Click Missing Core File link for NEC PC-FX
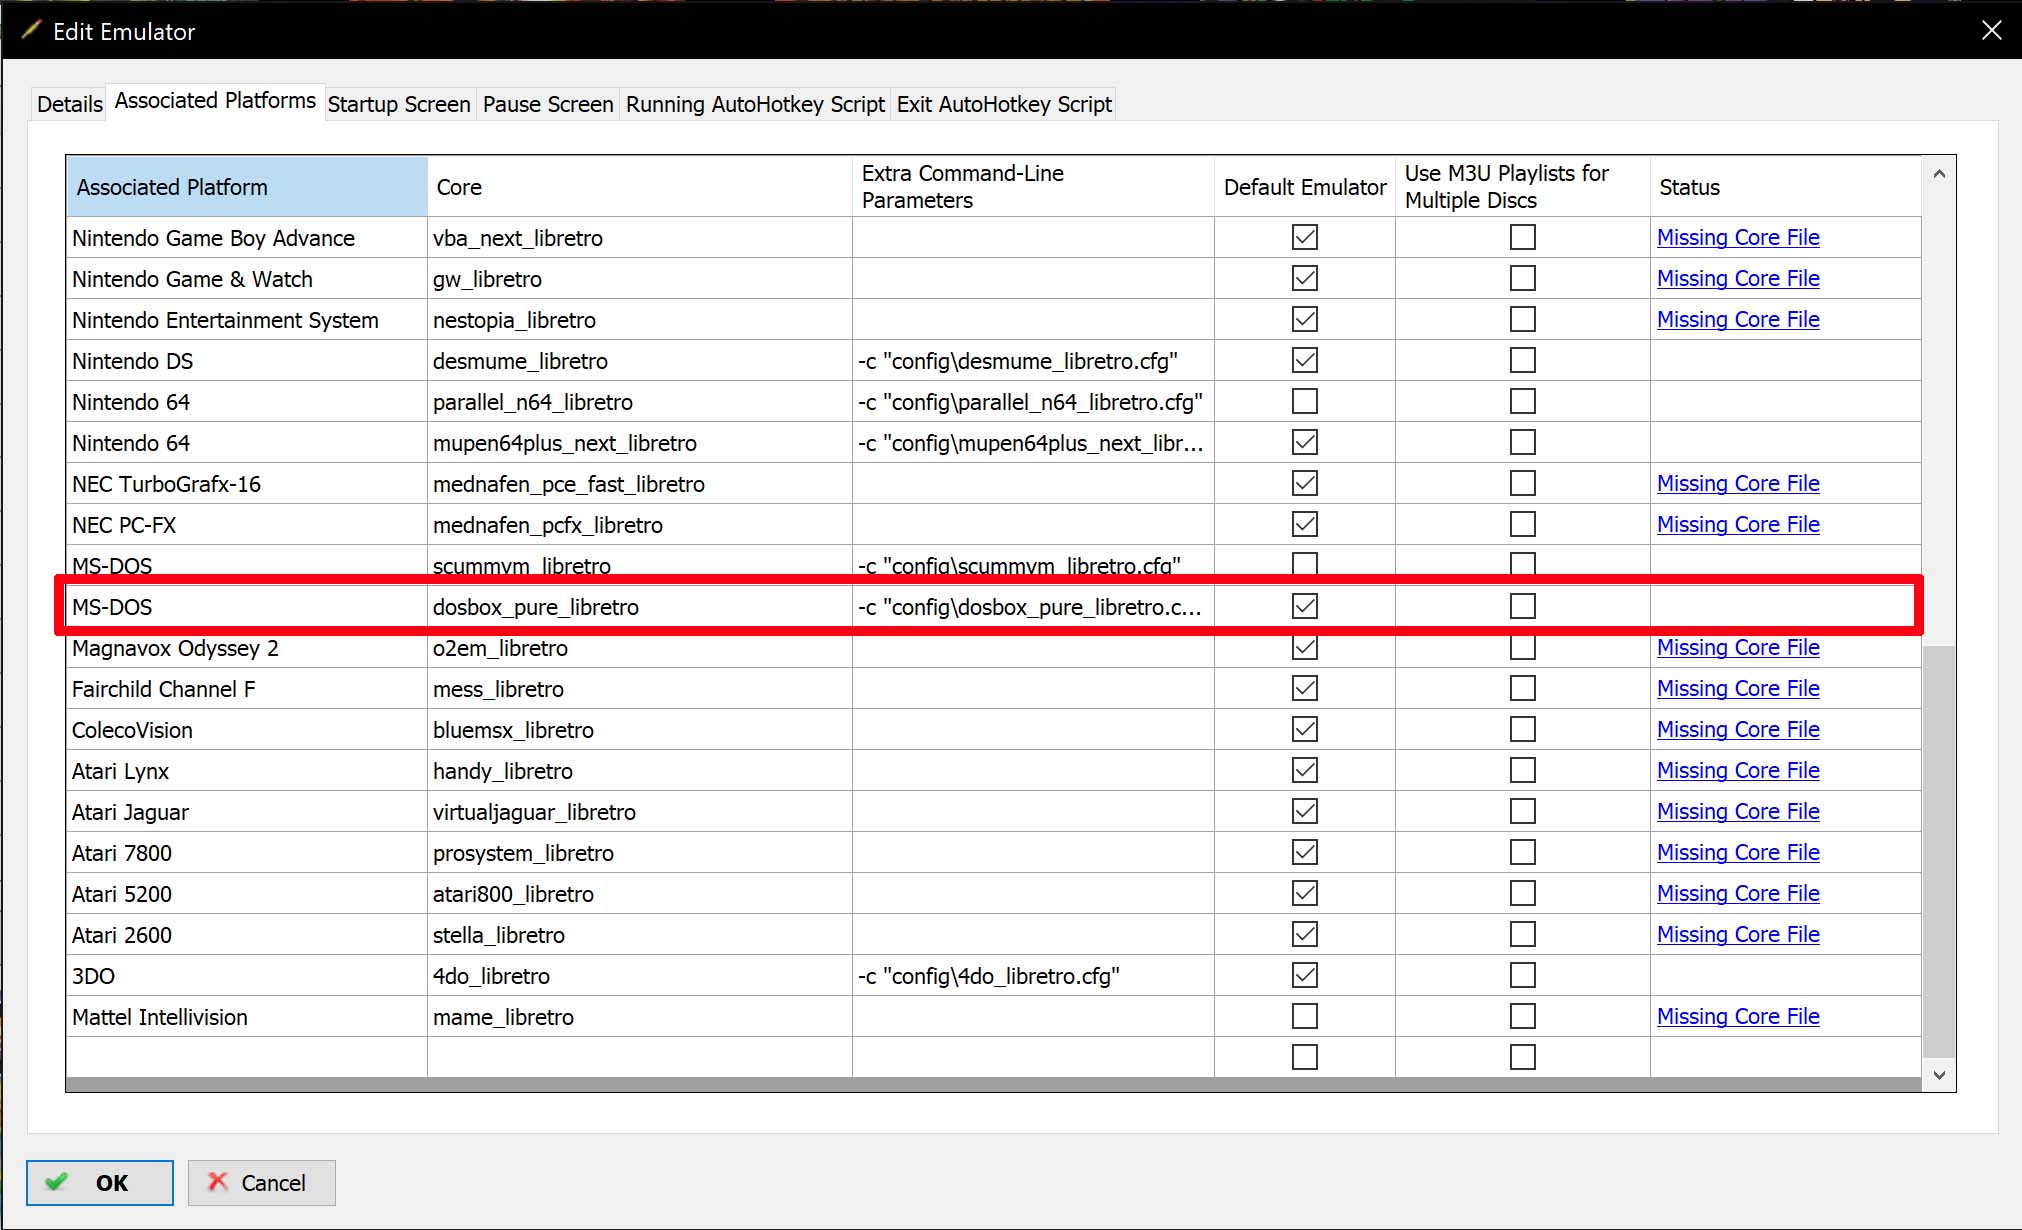 [x=1737, y=524]
